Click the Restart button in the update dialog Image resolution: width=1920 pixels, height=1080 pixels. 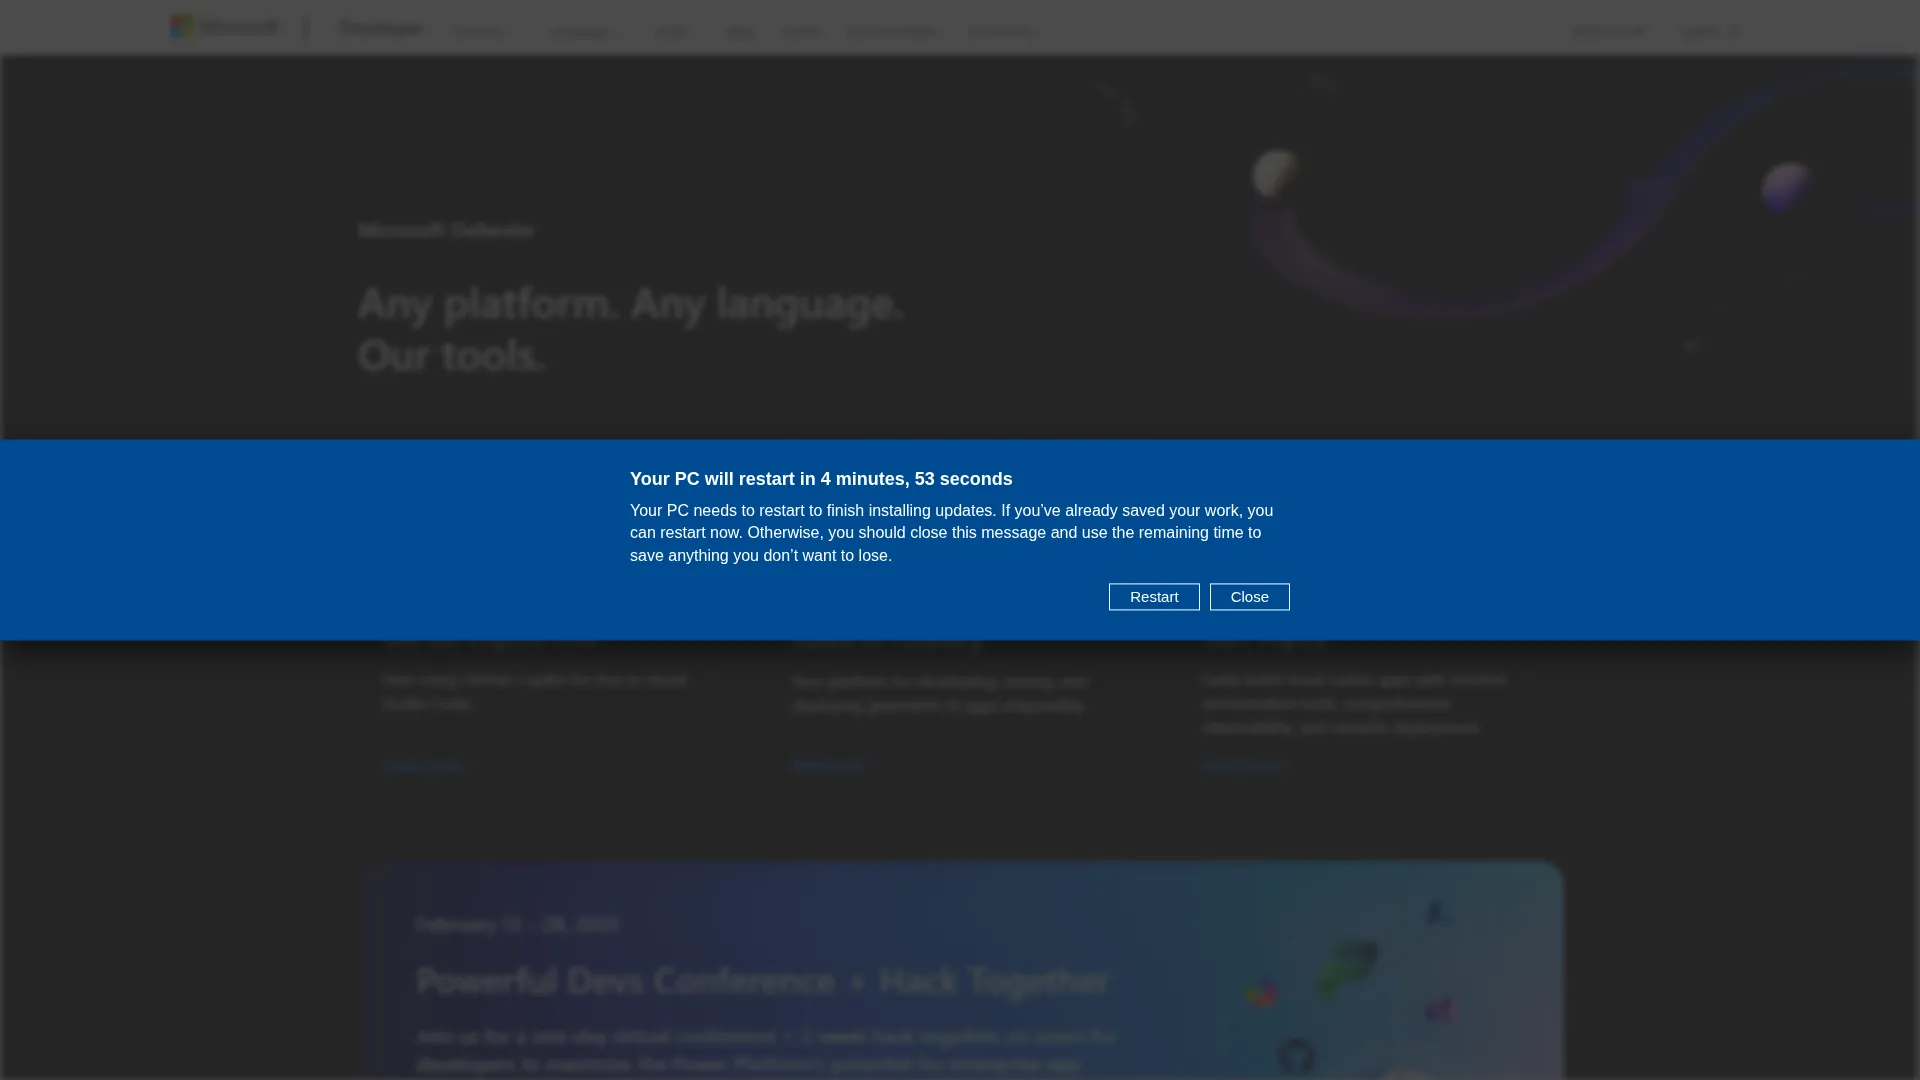[1154, 597]
